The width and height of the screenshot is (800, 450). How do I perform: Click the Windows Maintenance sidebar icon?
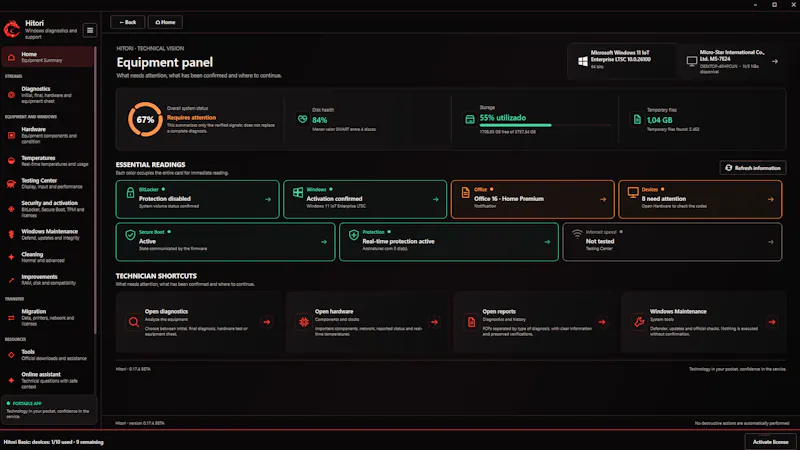tap(11, 234)
